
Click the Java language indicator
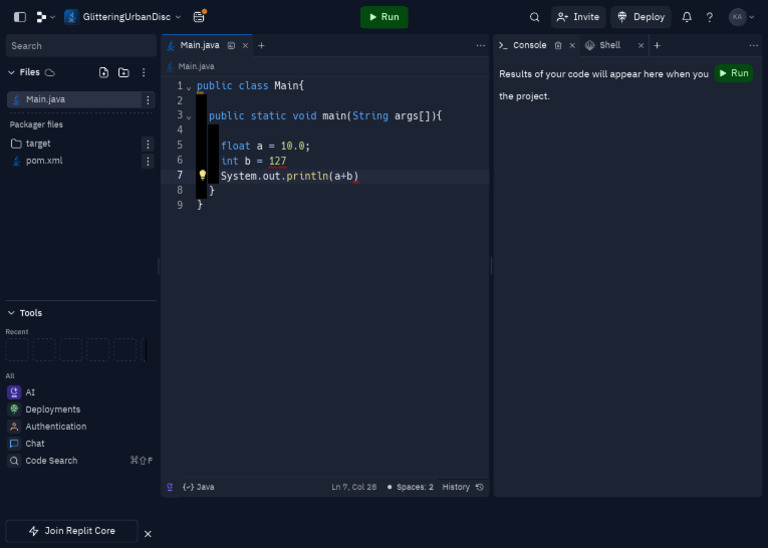tap(199, 487)
